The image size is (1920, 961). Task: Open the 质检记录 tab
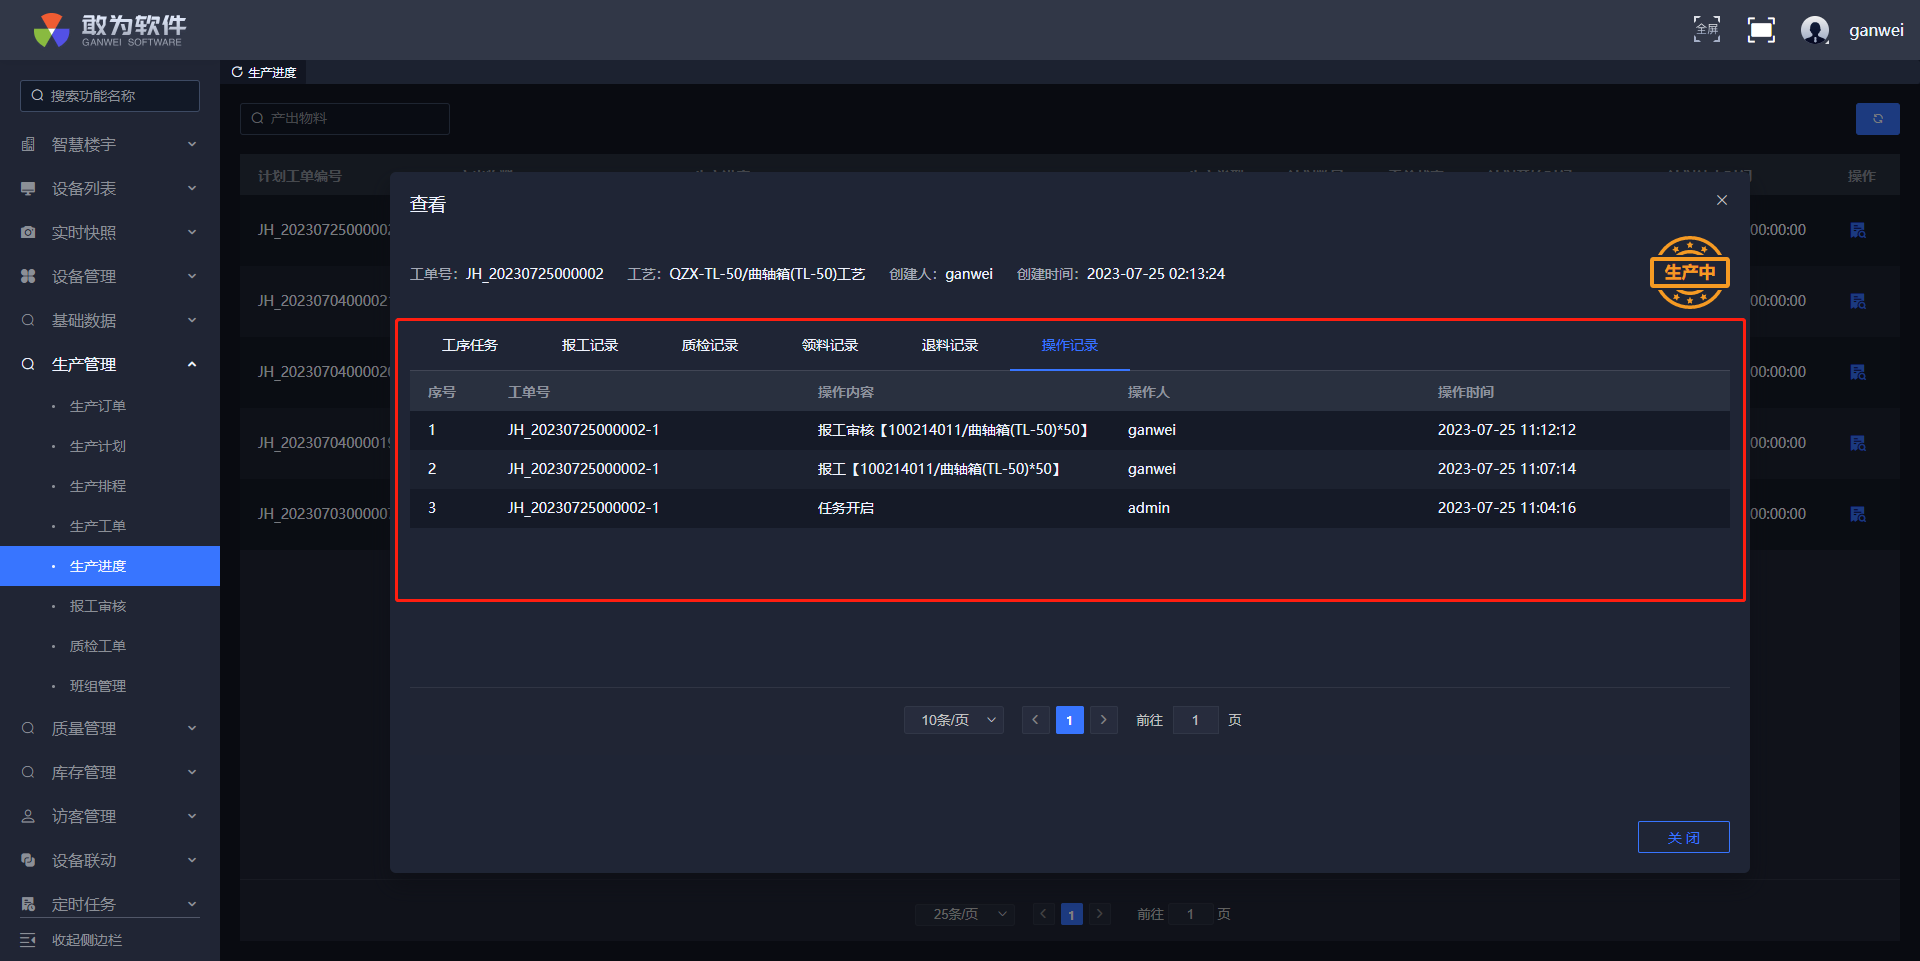tap(709, 345)
